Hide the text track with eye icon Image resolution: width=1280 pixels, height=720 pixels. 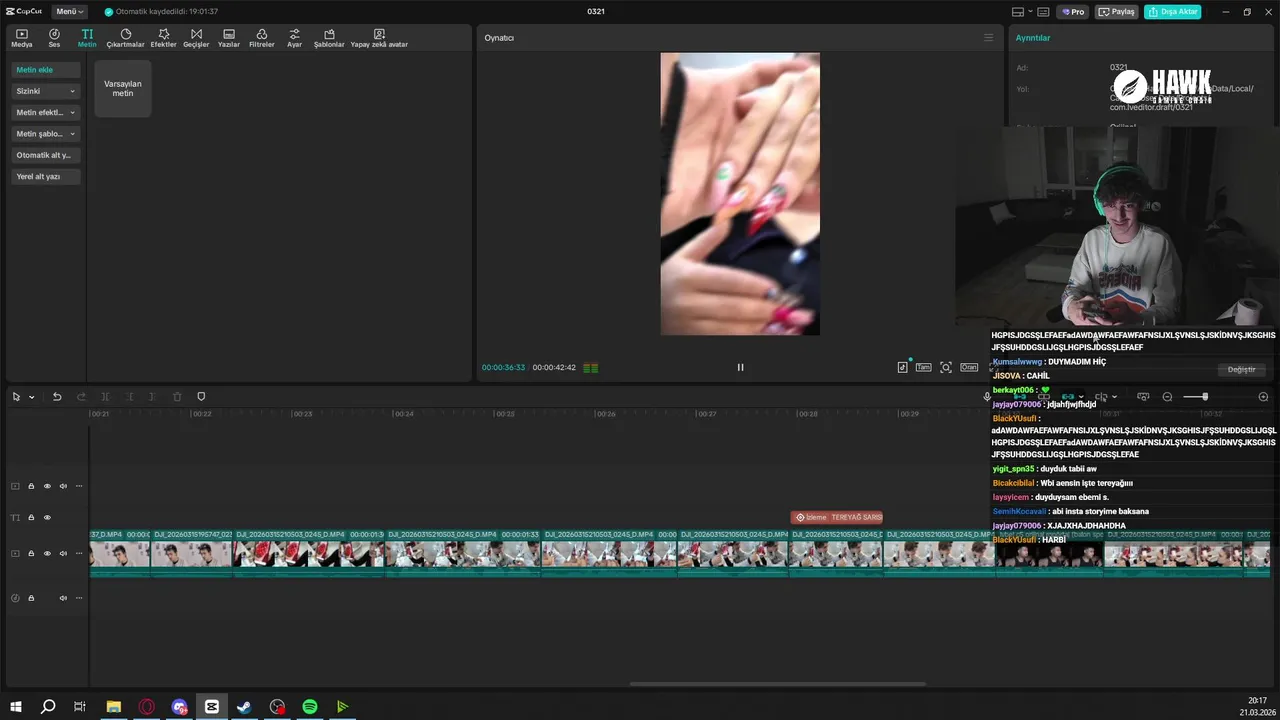click(47, 517)
